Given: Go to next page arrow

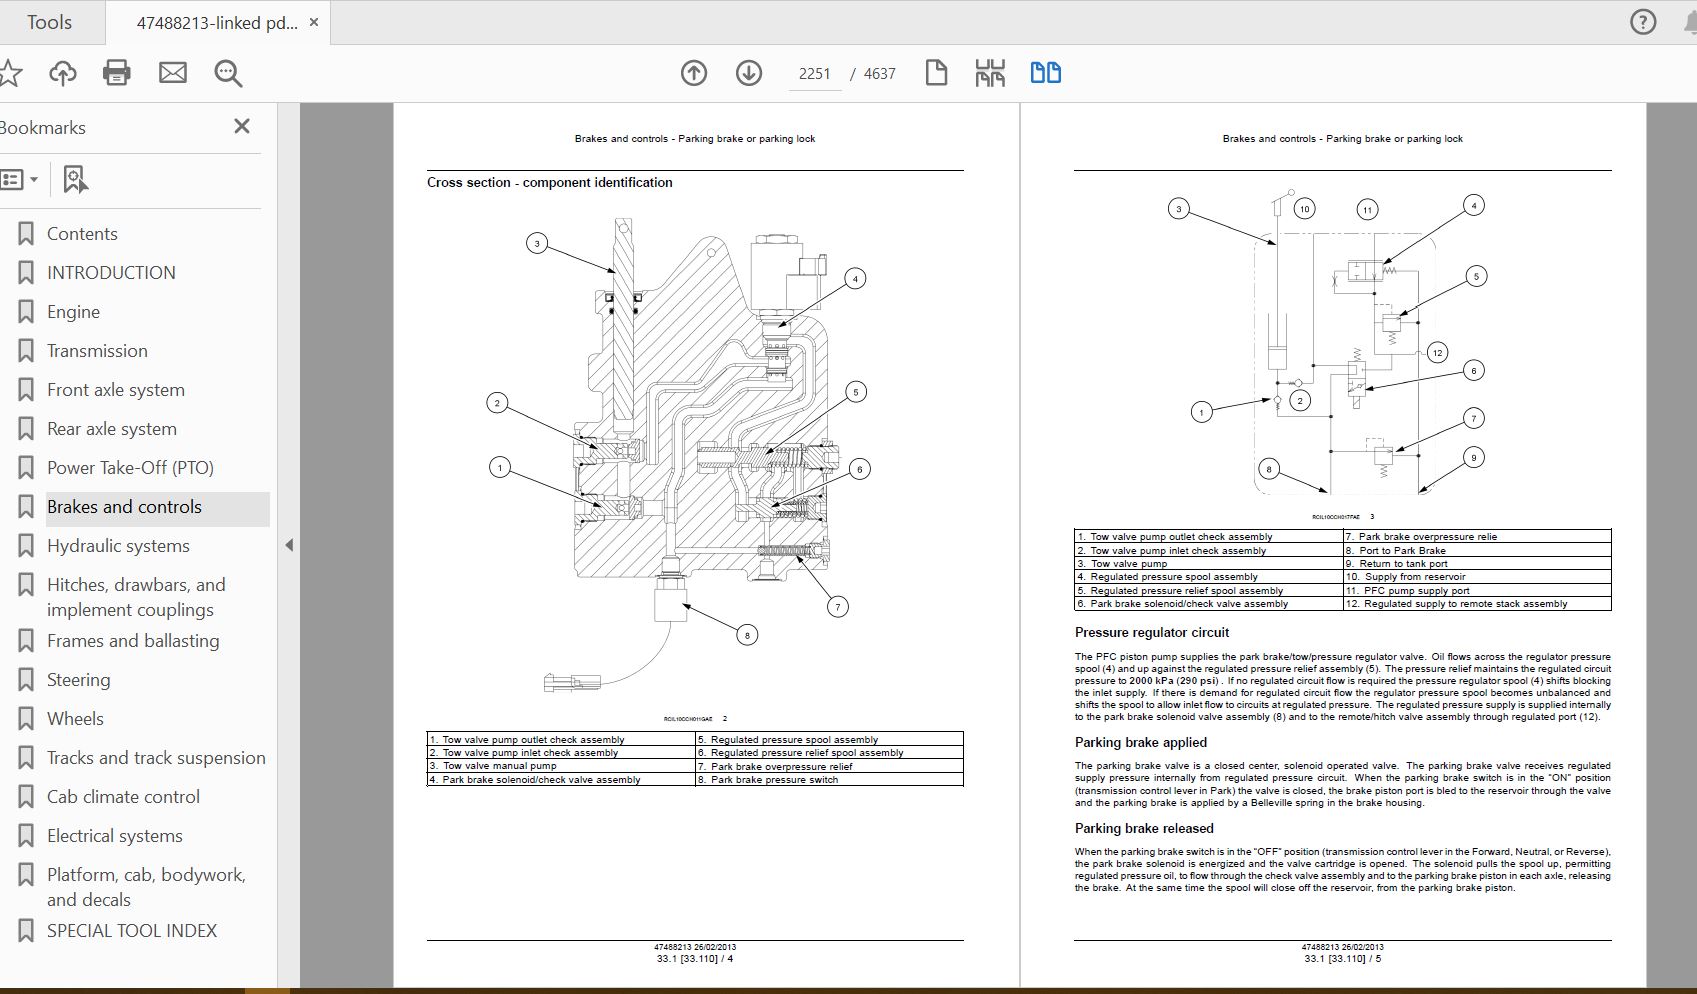Looking at the screenshot, I should (x=749, y=73).
